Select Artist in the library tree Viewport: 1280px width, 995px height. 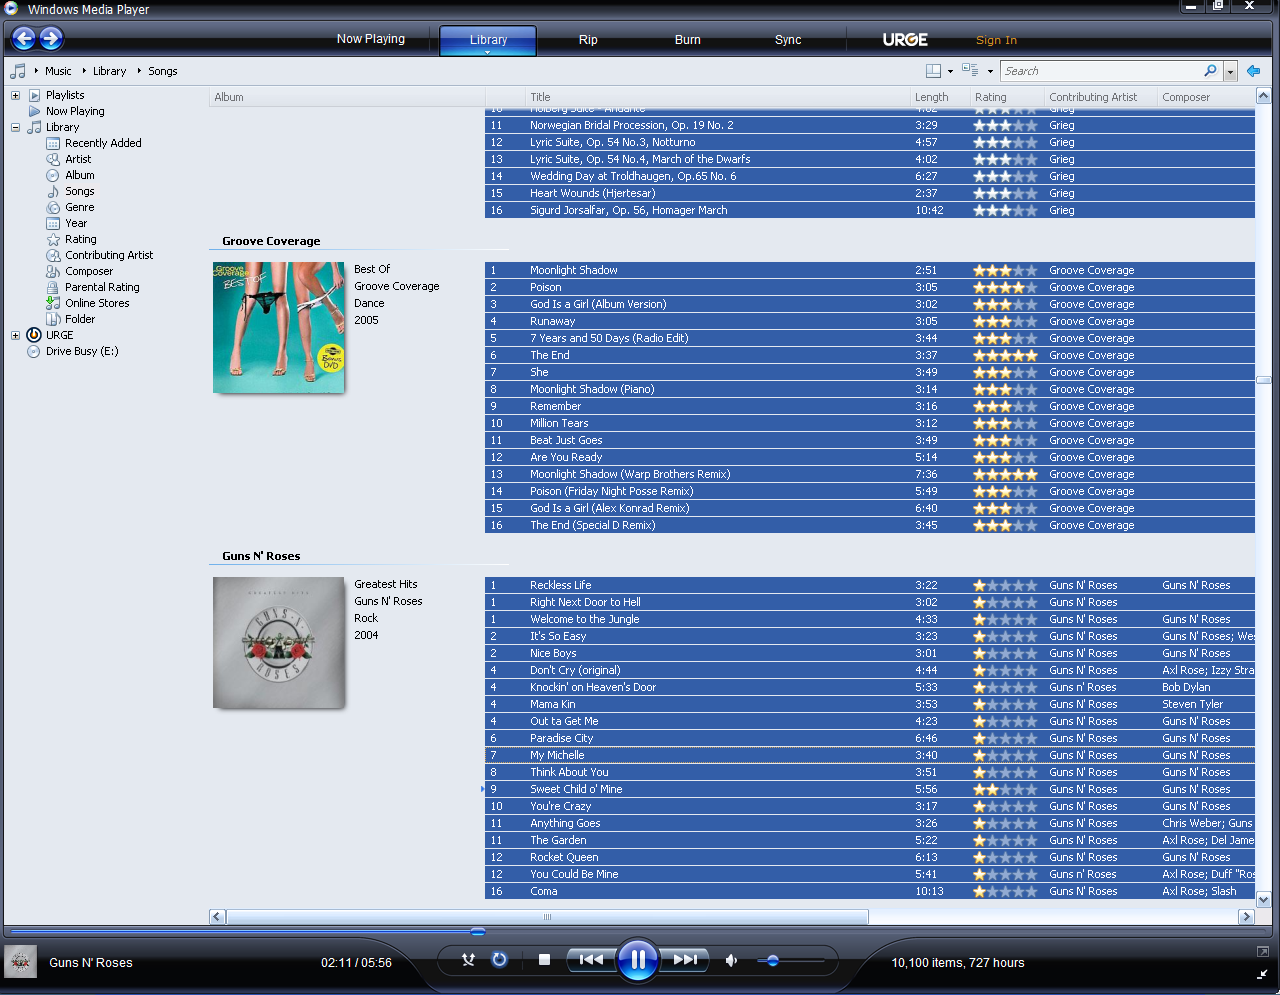[x=78, y=159]
